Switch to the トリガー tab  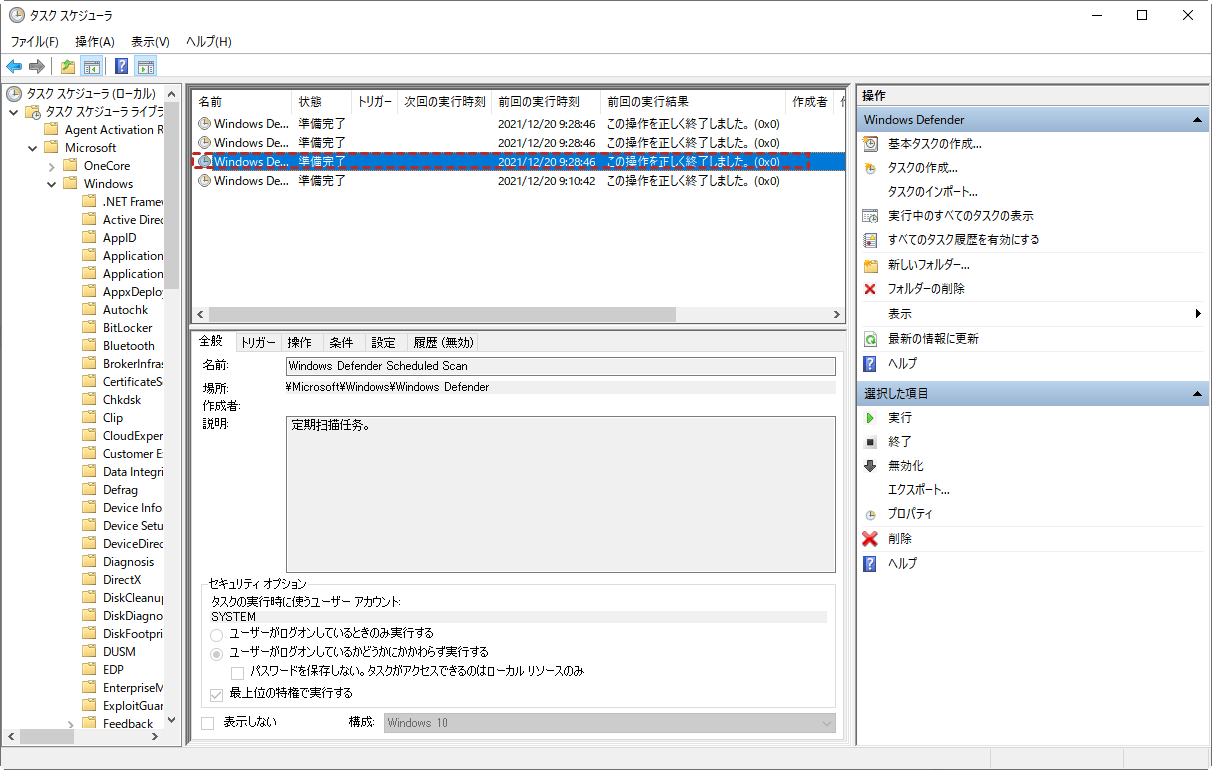pyautogui.click(x=258, y=342)
